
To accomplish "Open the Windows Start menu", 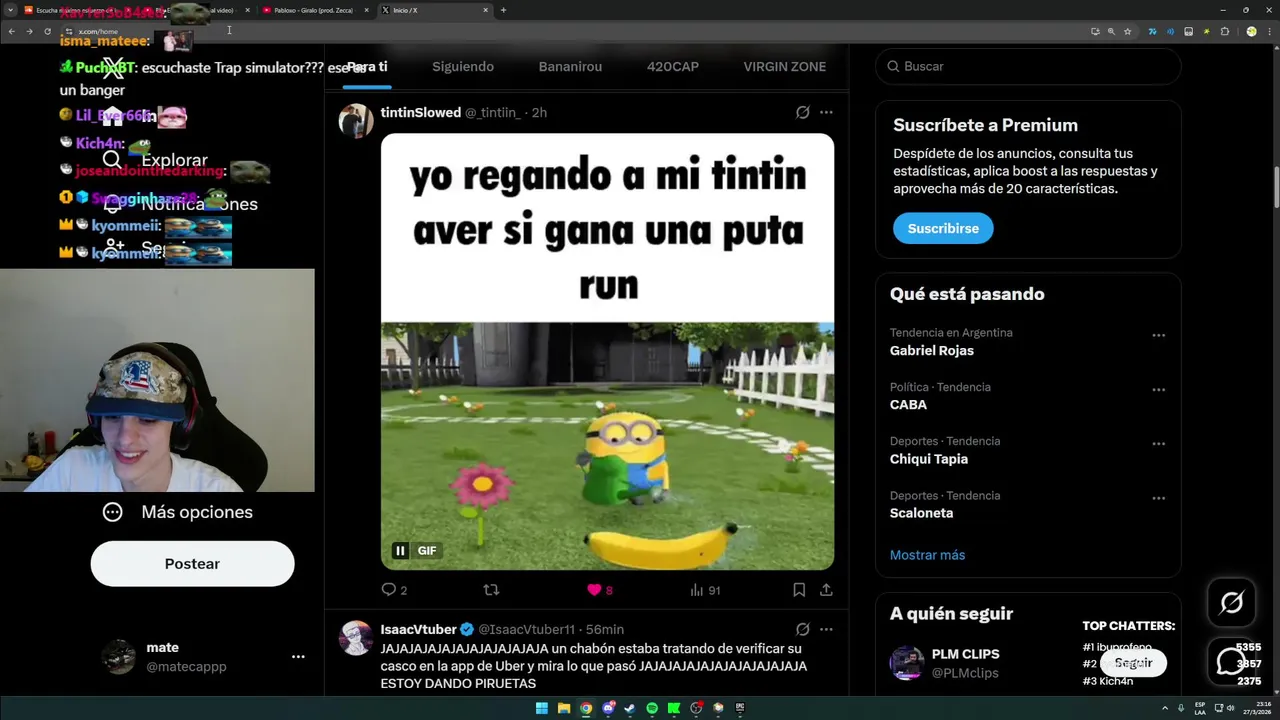I will [x=542, y=708].
